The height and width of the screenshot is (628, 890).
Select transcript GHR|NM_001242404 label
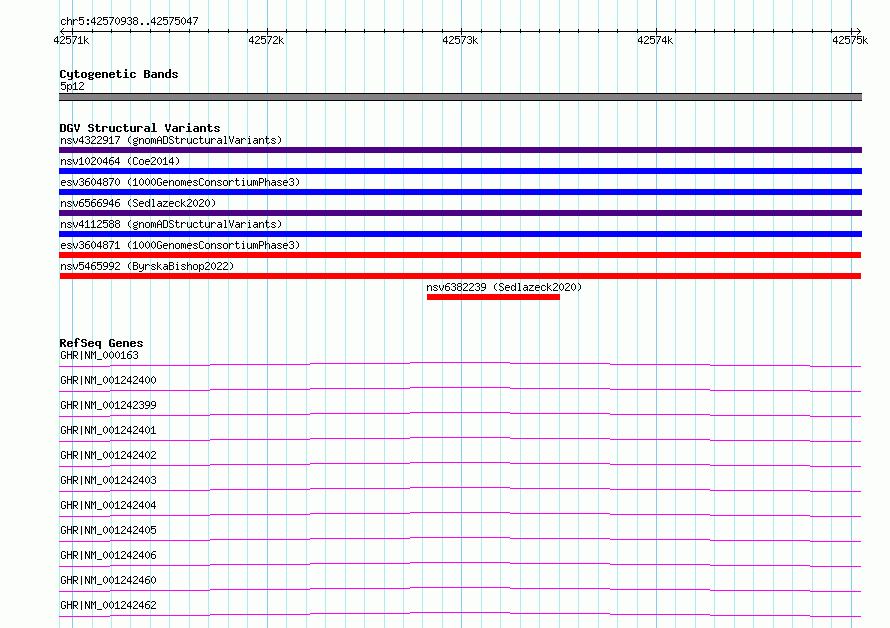(x=108, y=505)
